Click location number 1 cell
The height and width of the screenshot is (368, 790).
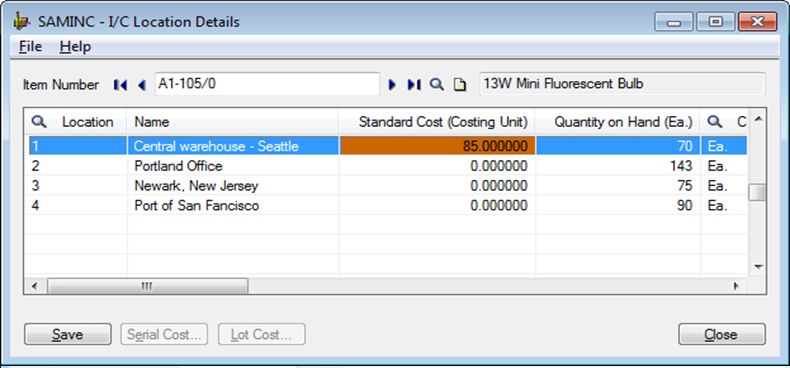tap(77, 146)
